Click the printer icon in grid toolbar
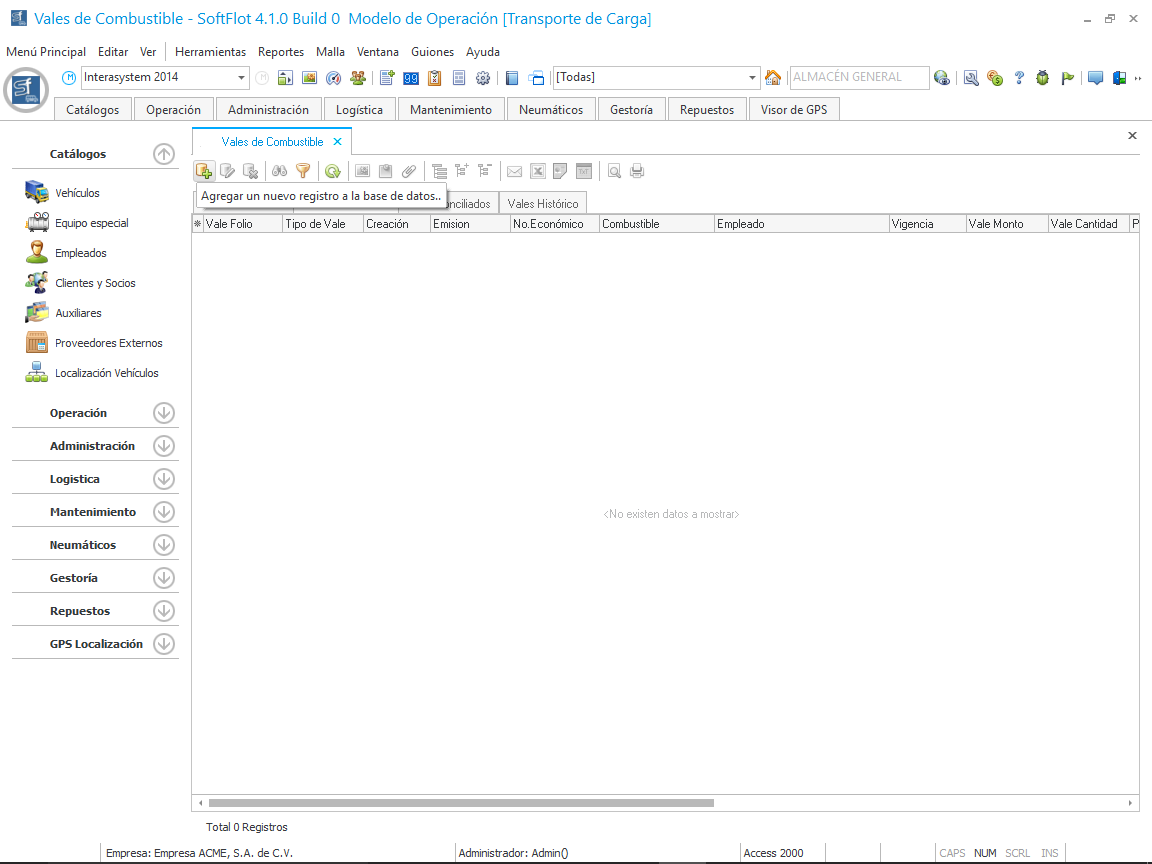The height and width of the screenshot is (864, 1152). pyautogui.click(x=637, y=171)
